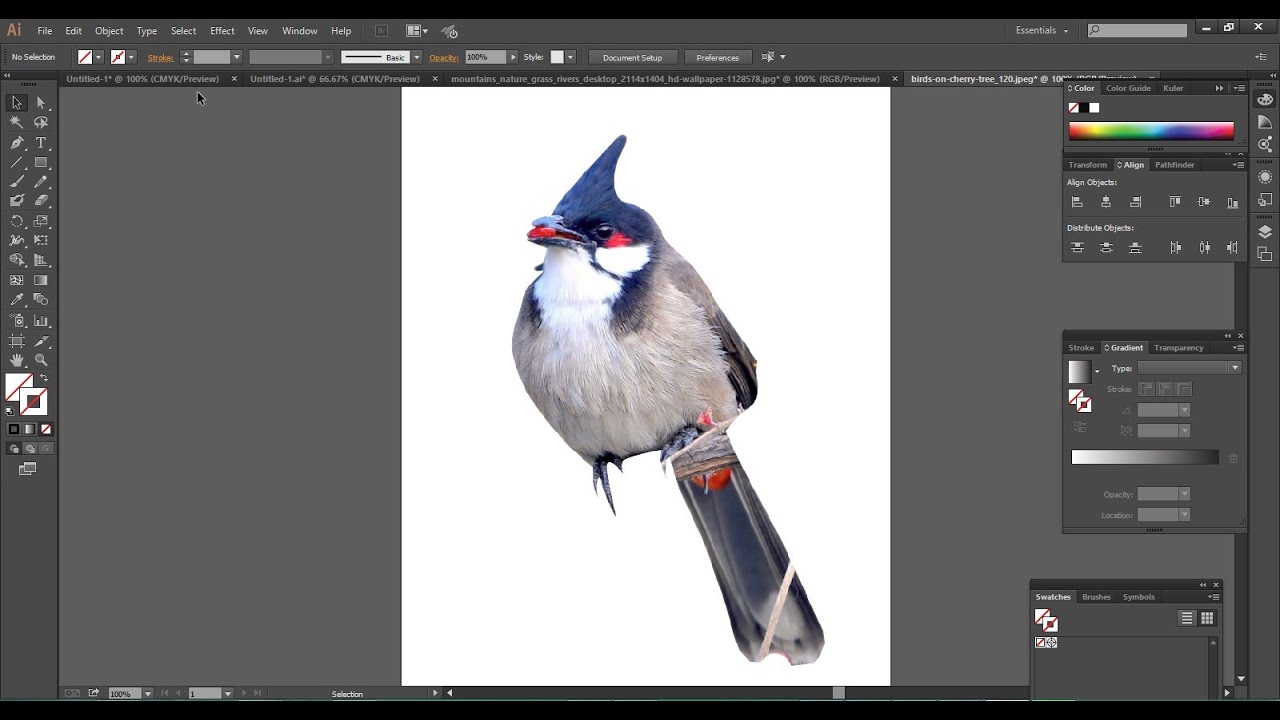Click Horizontal Distribute Center icon
The height and width of the screenshot is (720, 1280).
click(x=1204, y=247)
